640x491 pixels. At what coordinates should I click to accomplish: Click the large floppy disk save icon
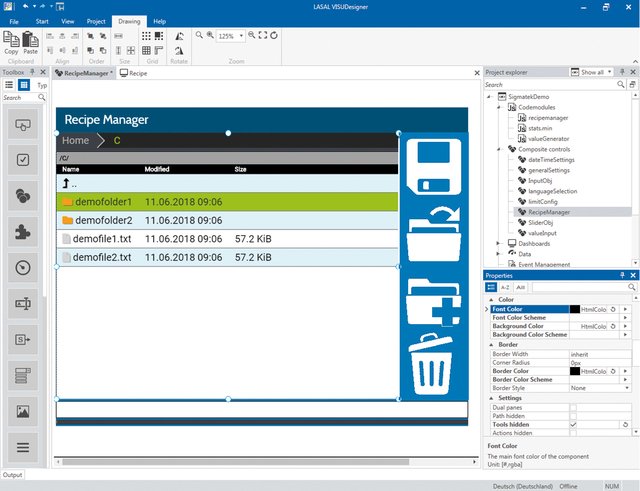tap(434, 167)
